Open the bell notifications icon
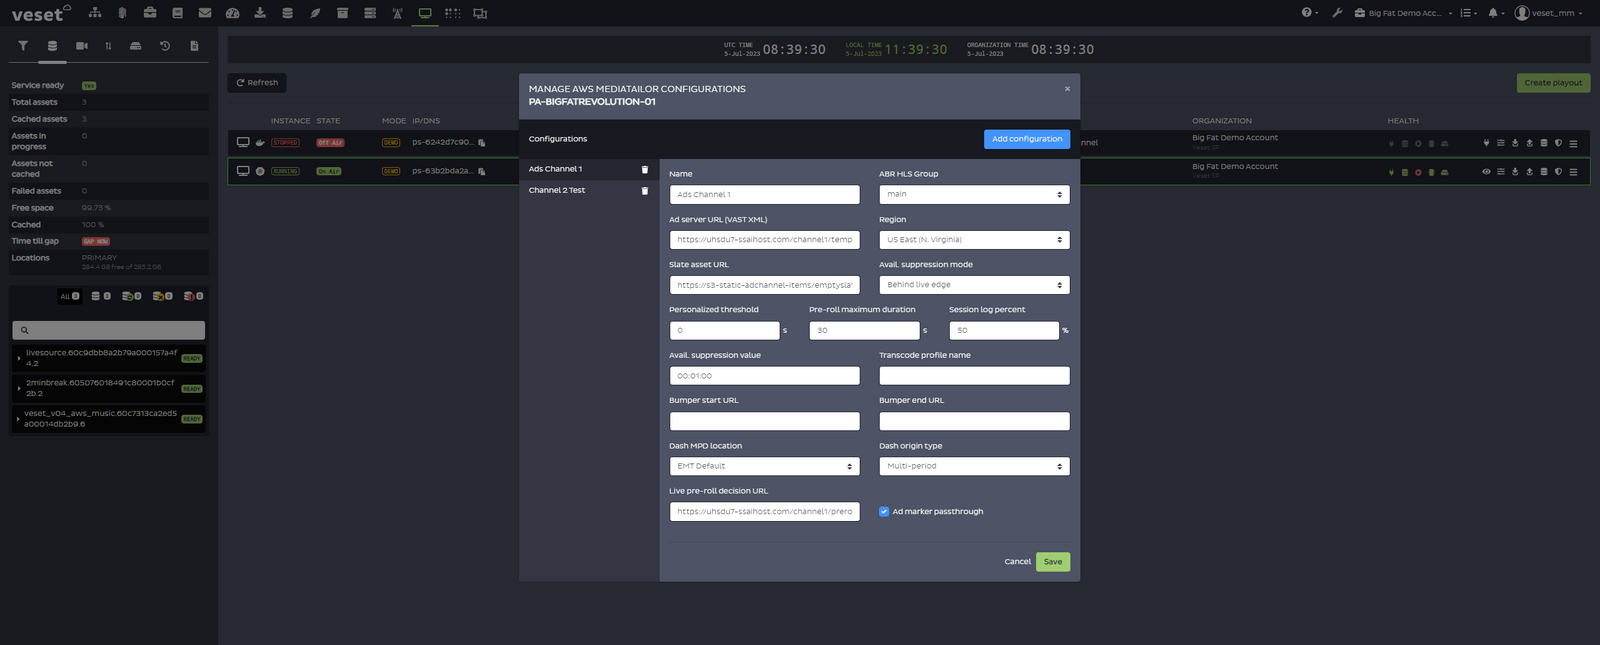This screenshot has height=645, width=1600. [x=1495, y=13]
